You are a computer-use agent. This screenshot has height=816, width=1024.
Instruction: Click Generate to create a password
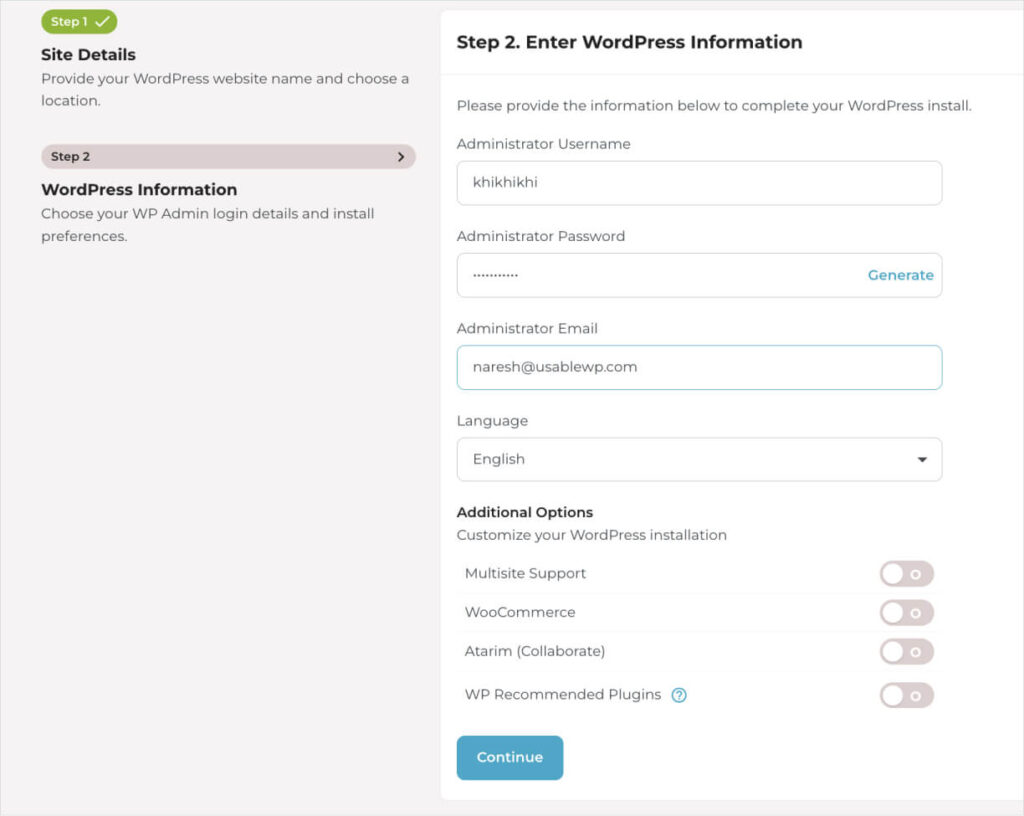[x=900, y=275]
